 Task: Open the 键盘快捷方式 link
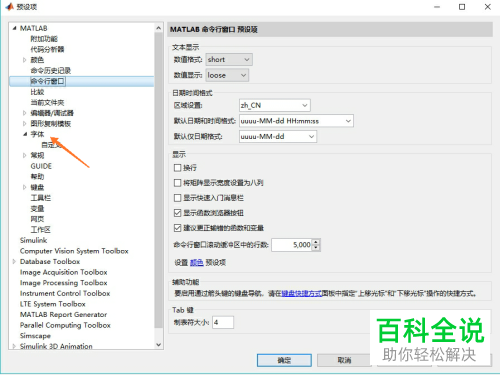pos(302,294)
